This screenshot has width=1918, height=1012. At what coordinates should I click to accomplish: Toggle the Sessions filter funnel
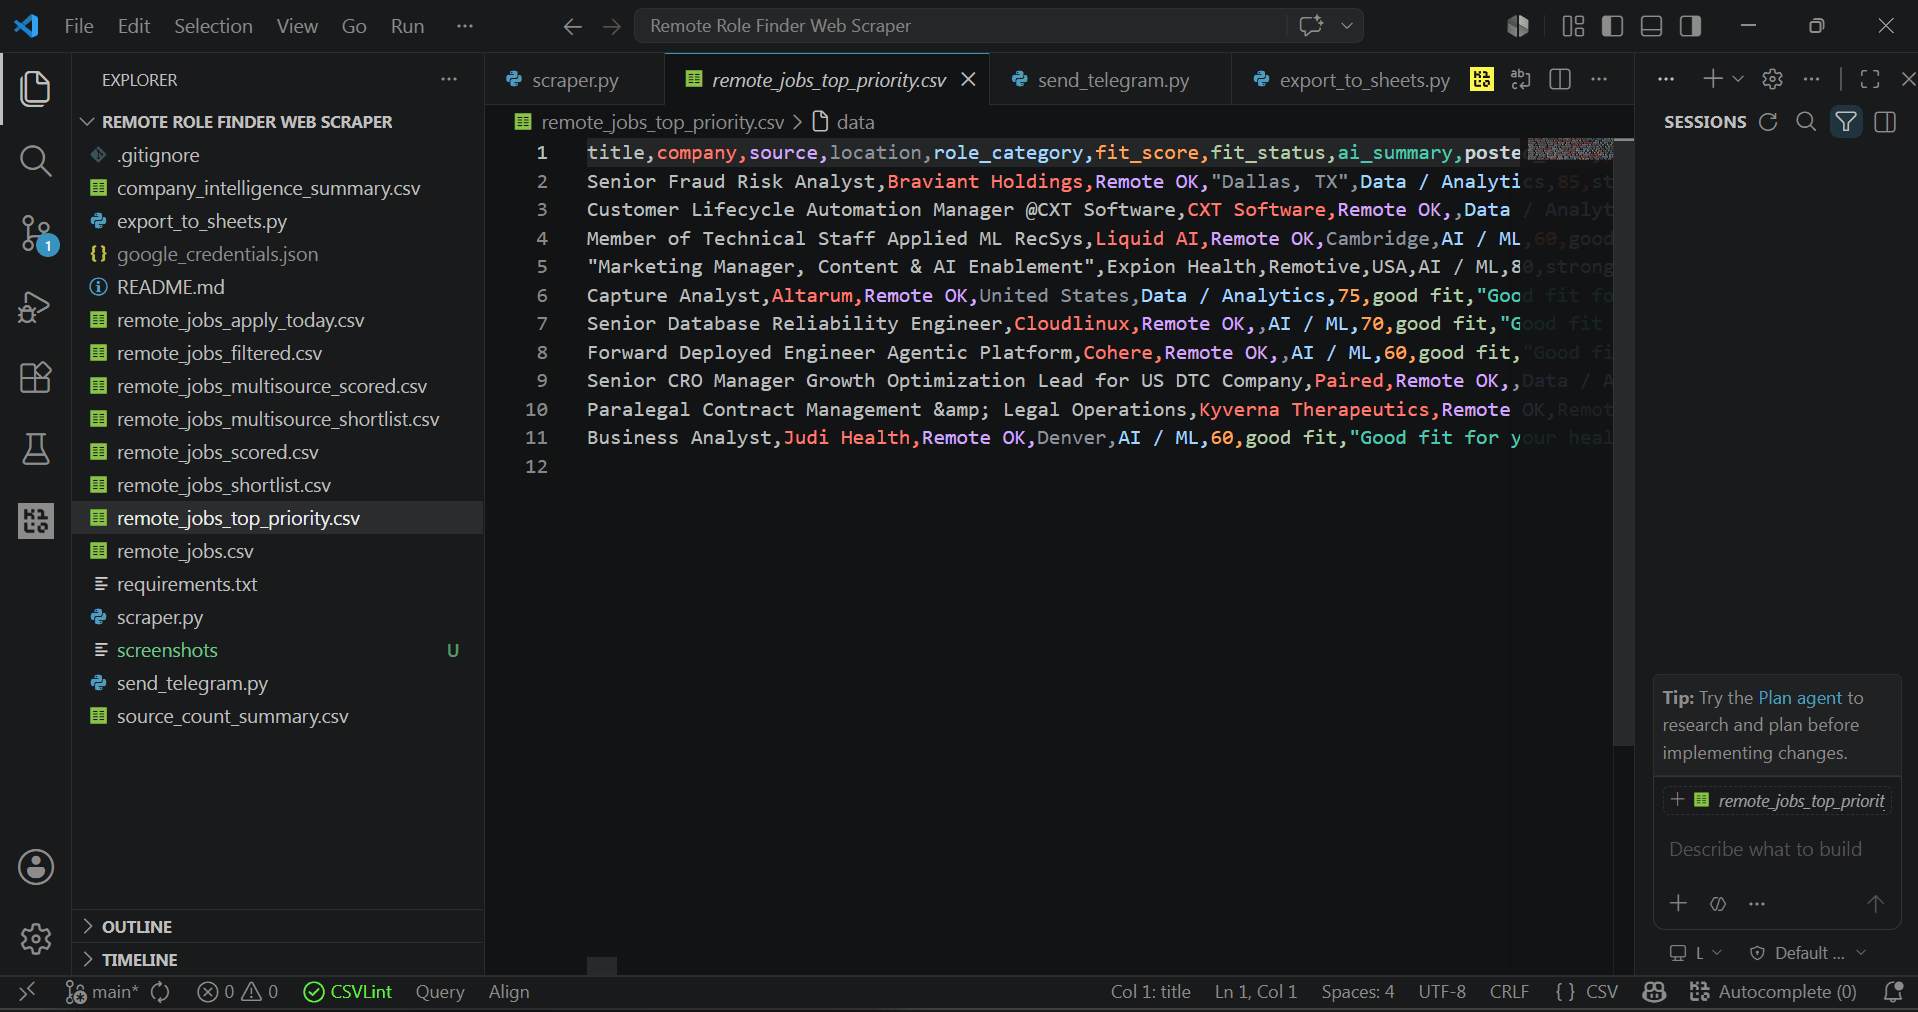(1846, 122)
